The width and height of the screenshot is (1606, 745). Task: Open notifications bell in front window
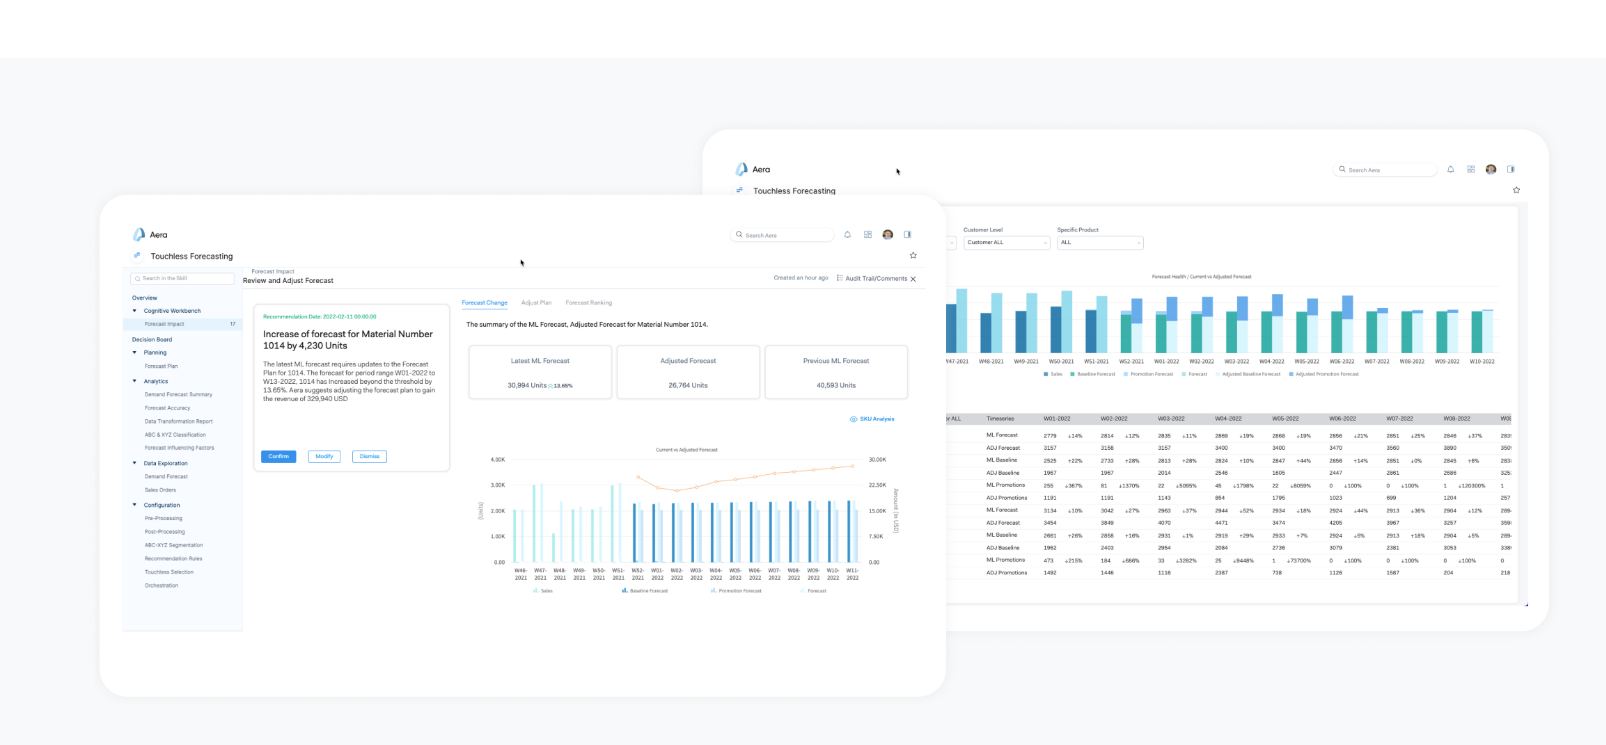(847, 235)
